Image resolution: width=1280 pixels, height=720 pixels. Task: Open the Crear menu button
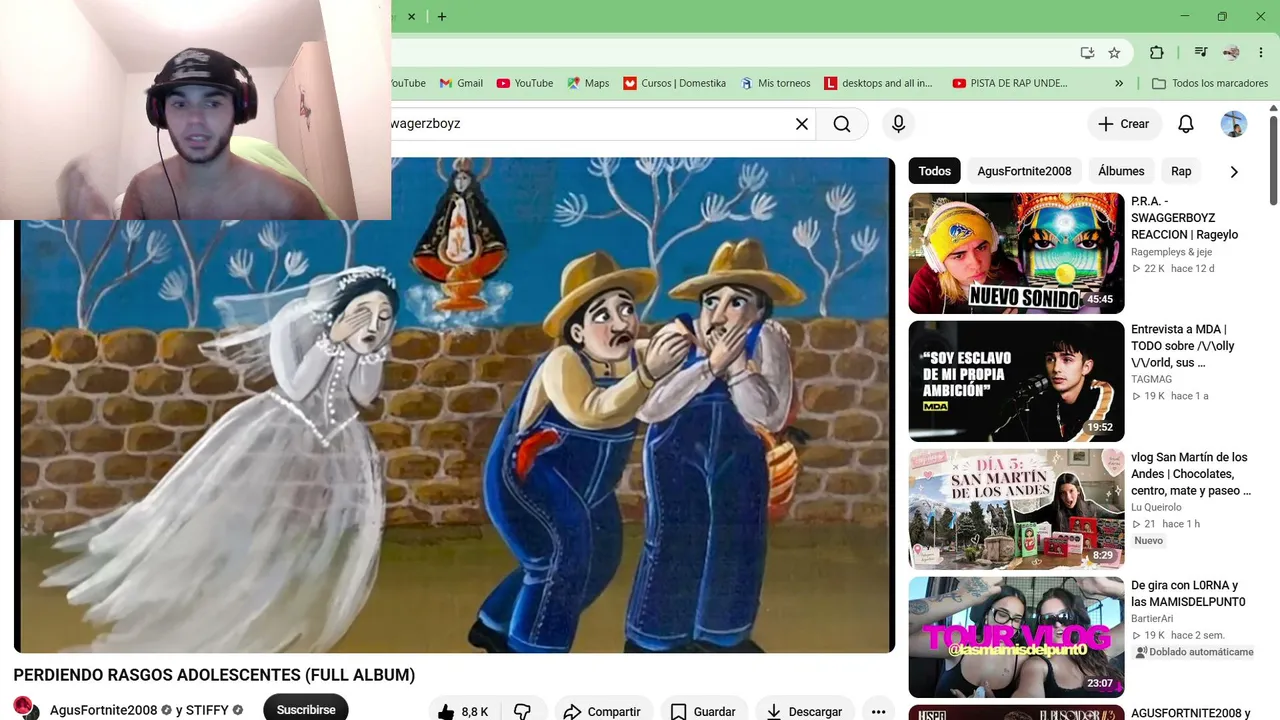coord(1124,124)
